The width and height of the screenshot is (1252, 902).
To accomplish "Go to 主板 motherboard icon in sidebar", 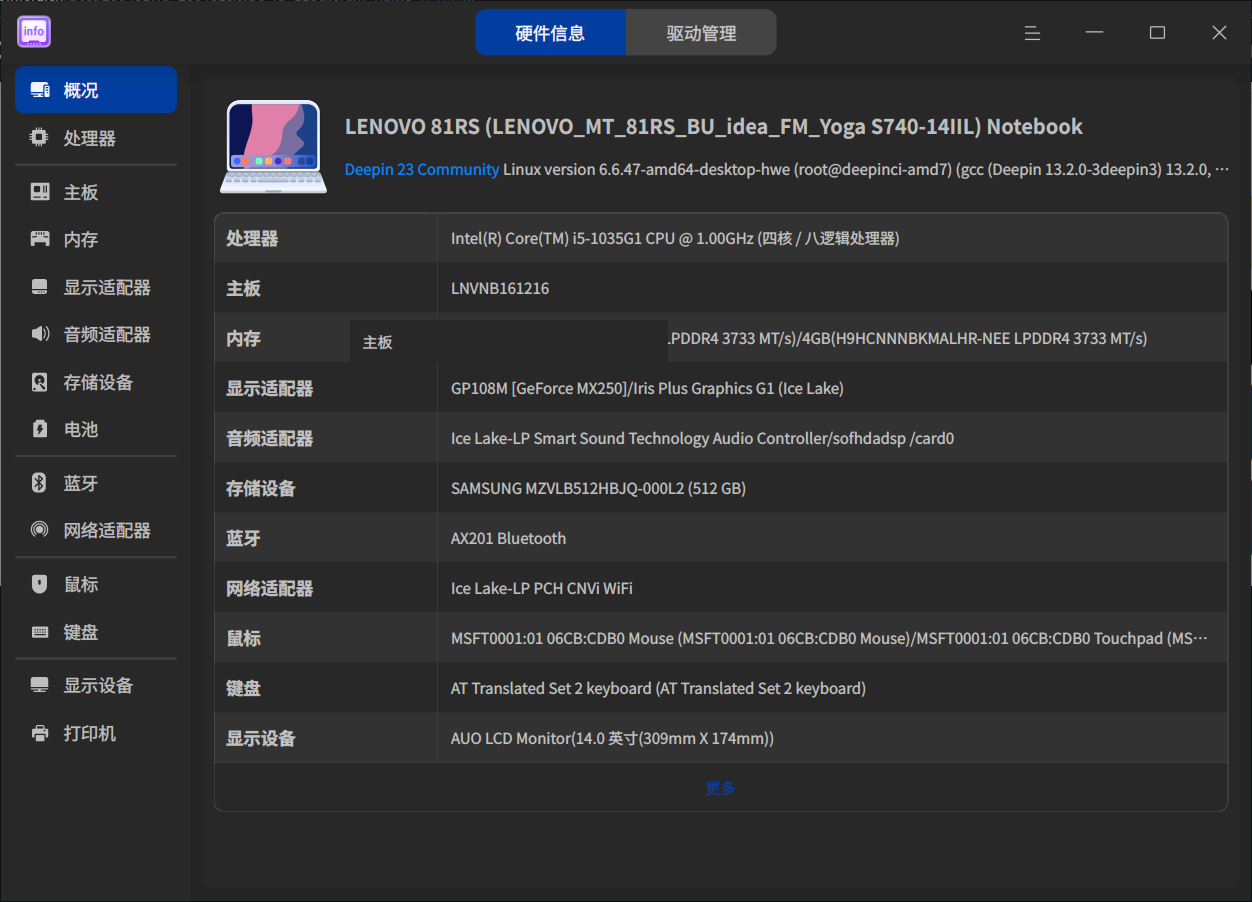I will coord(40,192).
